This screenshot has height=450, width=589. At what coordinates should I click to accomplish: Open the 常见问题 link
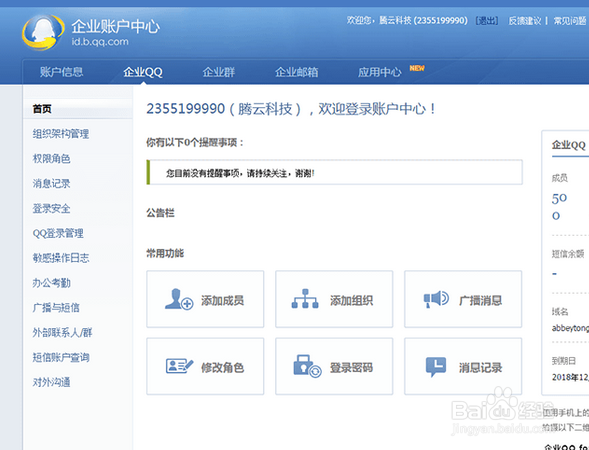[x=570, y=21]
